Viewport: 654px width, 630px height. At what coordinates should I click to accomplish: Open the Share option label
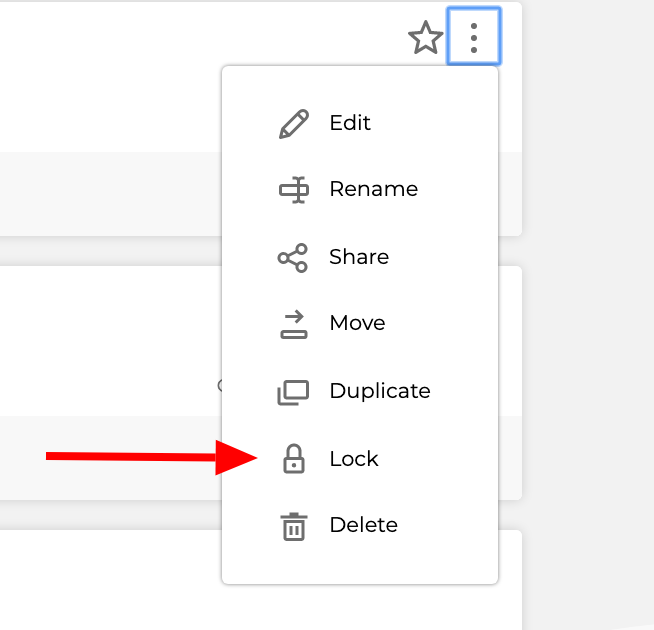[x=359, y=257]
